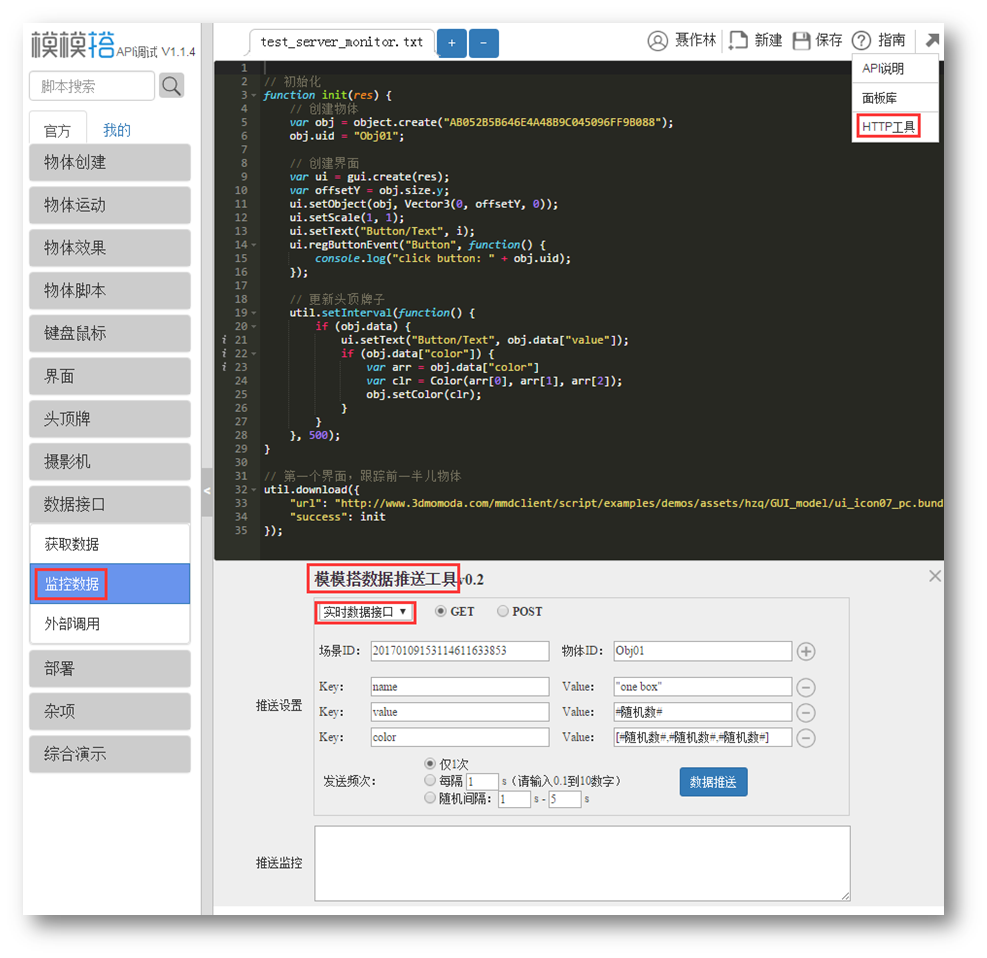Click the 每隔 seconds input box
This screenshot has height=958, width=987.
tap(482, 782)
